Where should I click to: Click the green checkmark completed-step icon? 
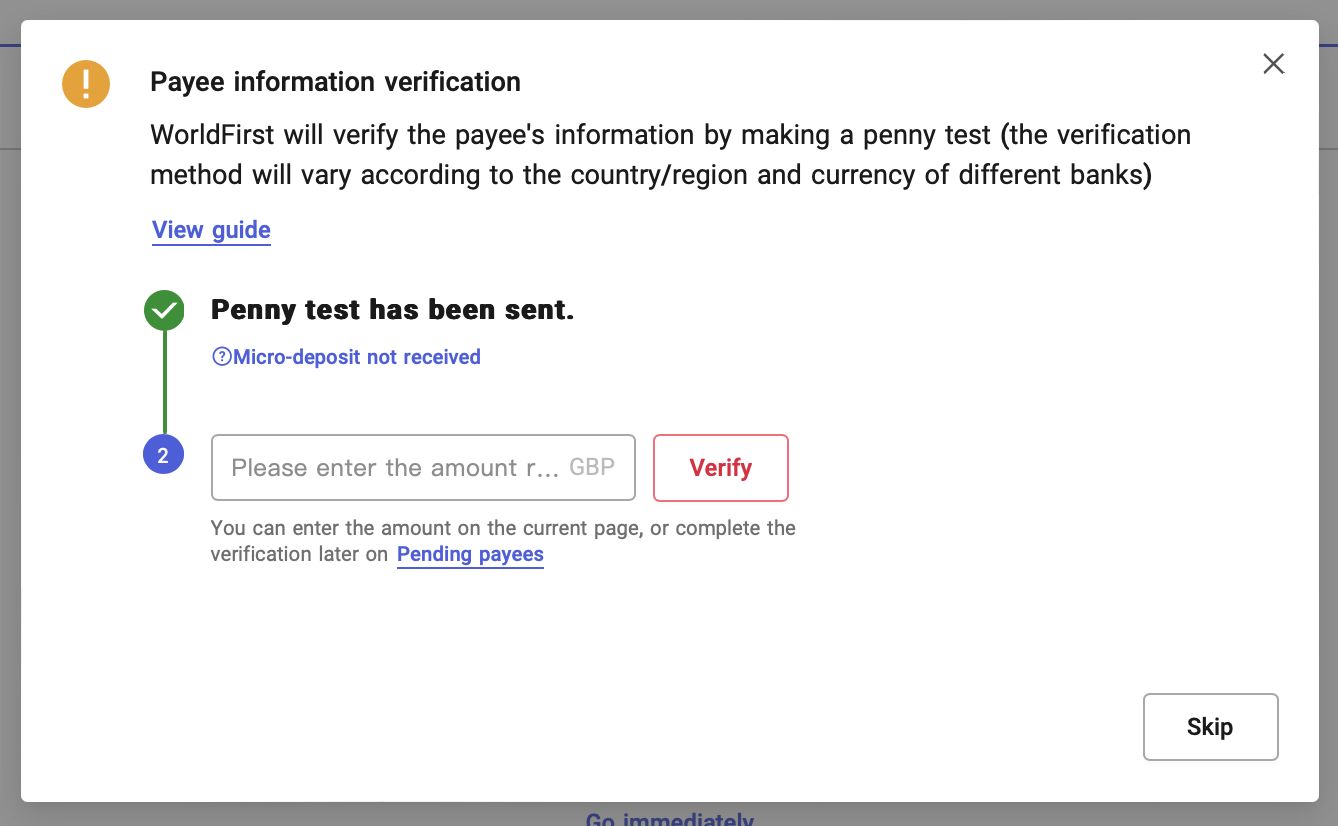163,310
